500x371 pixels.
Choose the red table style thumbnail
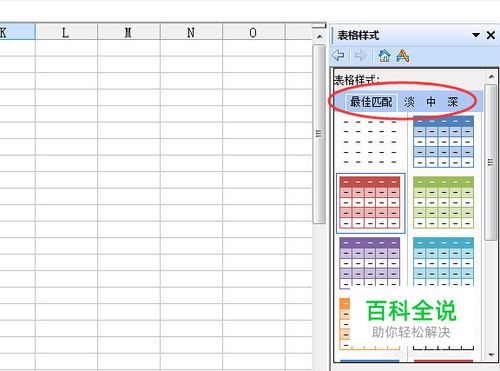tap(370, 203)
